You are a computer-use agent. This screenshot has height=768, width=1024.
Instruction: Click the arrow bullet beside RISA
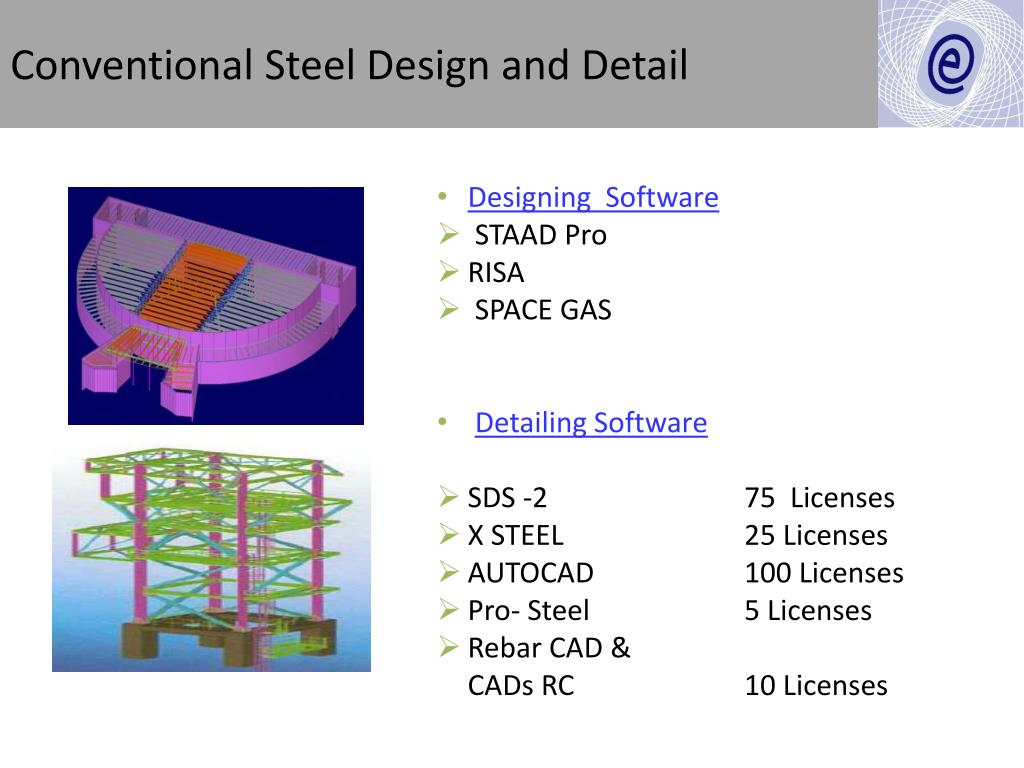click(x=449, y=271)
